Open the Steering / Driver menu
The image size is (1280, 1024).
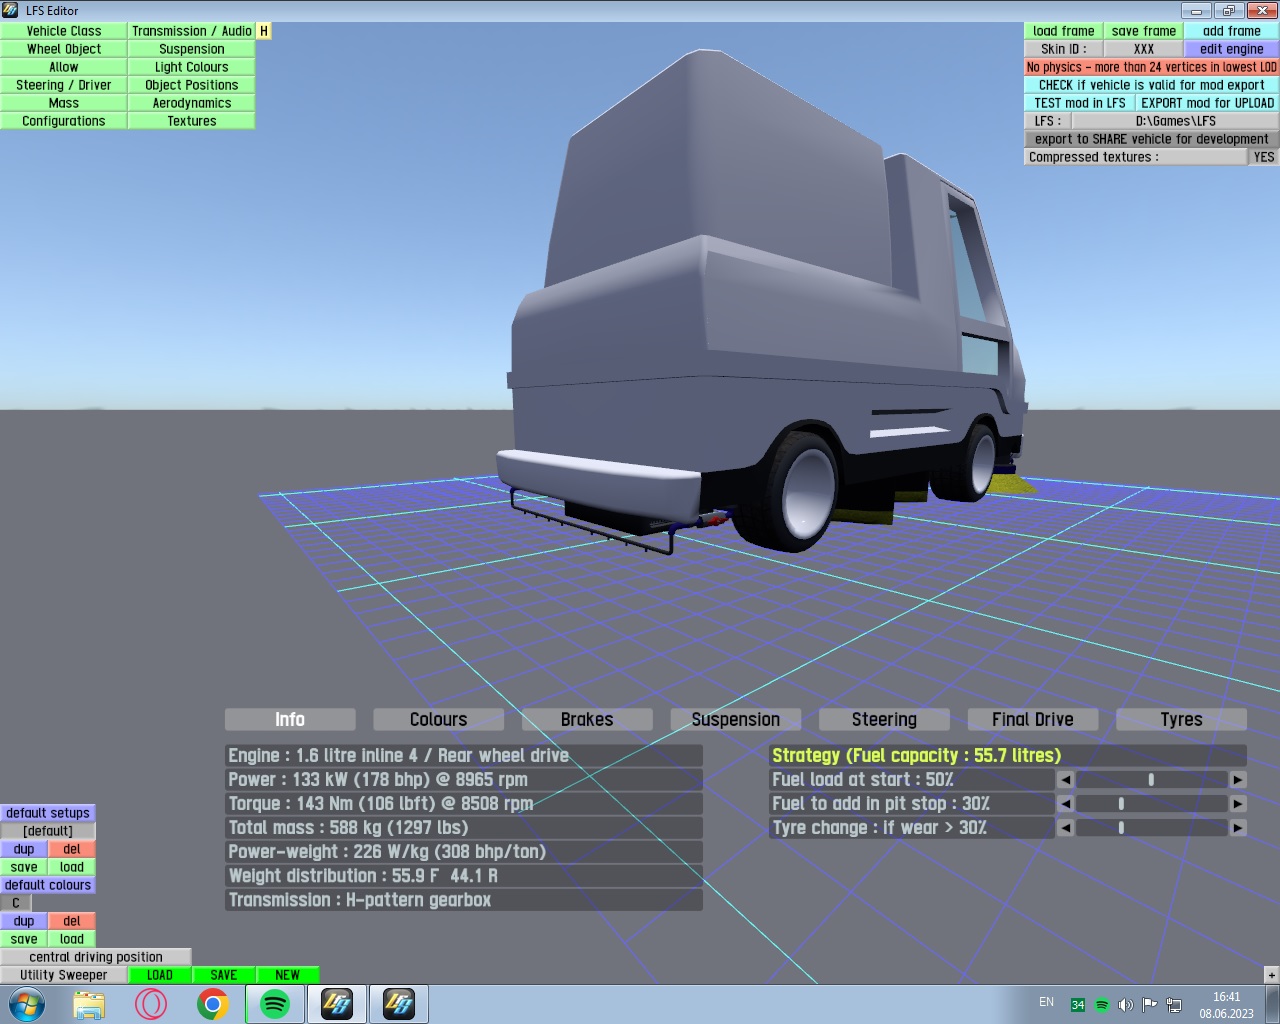coord(64,85)
